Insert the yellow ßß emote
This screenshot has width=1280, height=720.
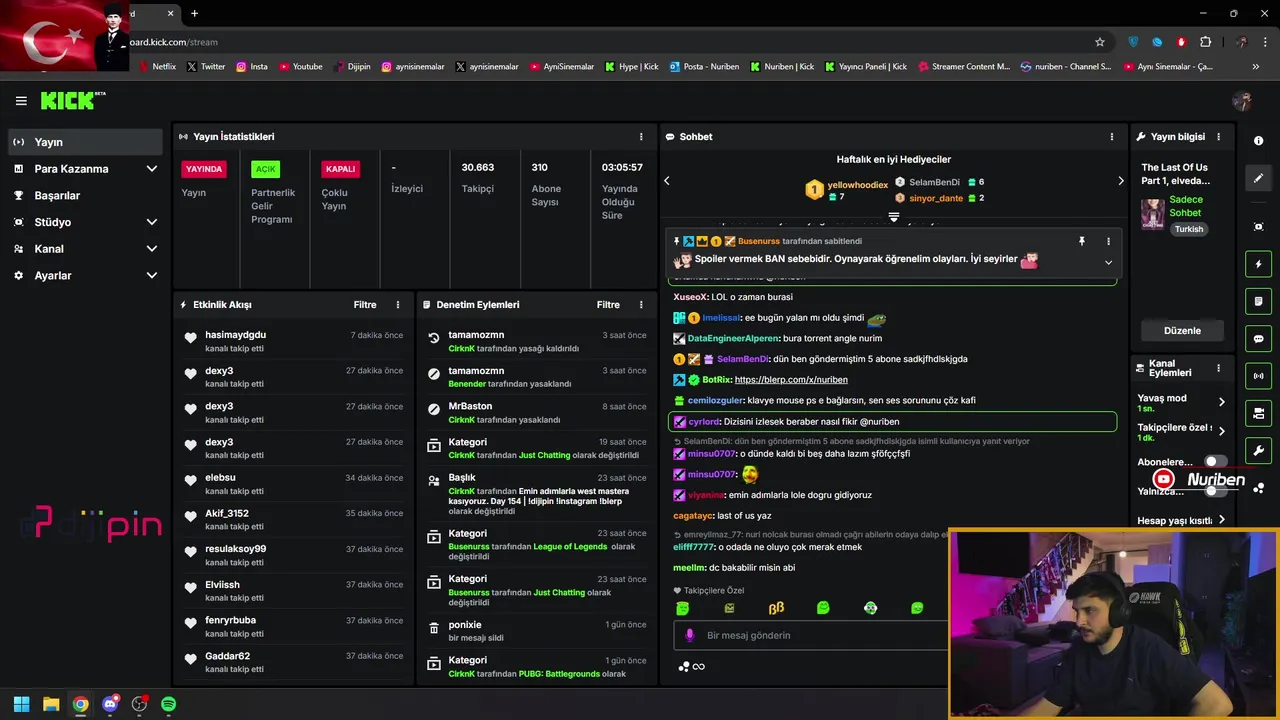[776, 608]
